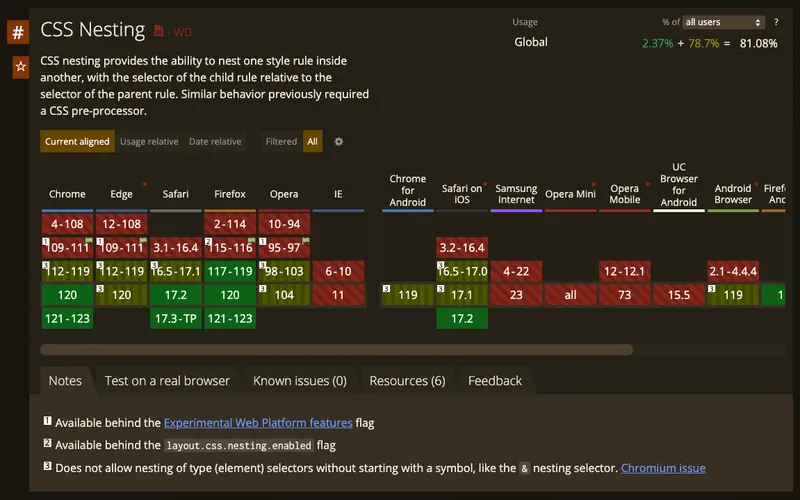The width and height of the screenshot is (800, 500).
Task: Select Safari 3.1-16.4 cell
Action: coord(176,247)
